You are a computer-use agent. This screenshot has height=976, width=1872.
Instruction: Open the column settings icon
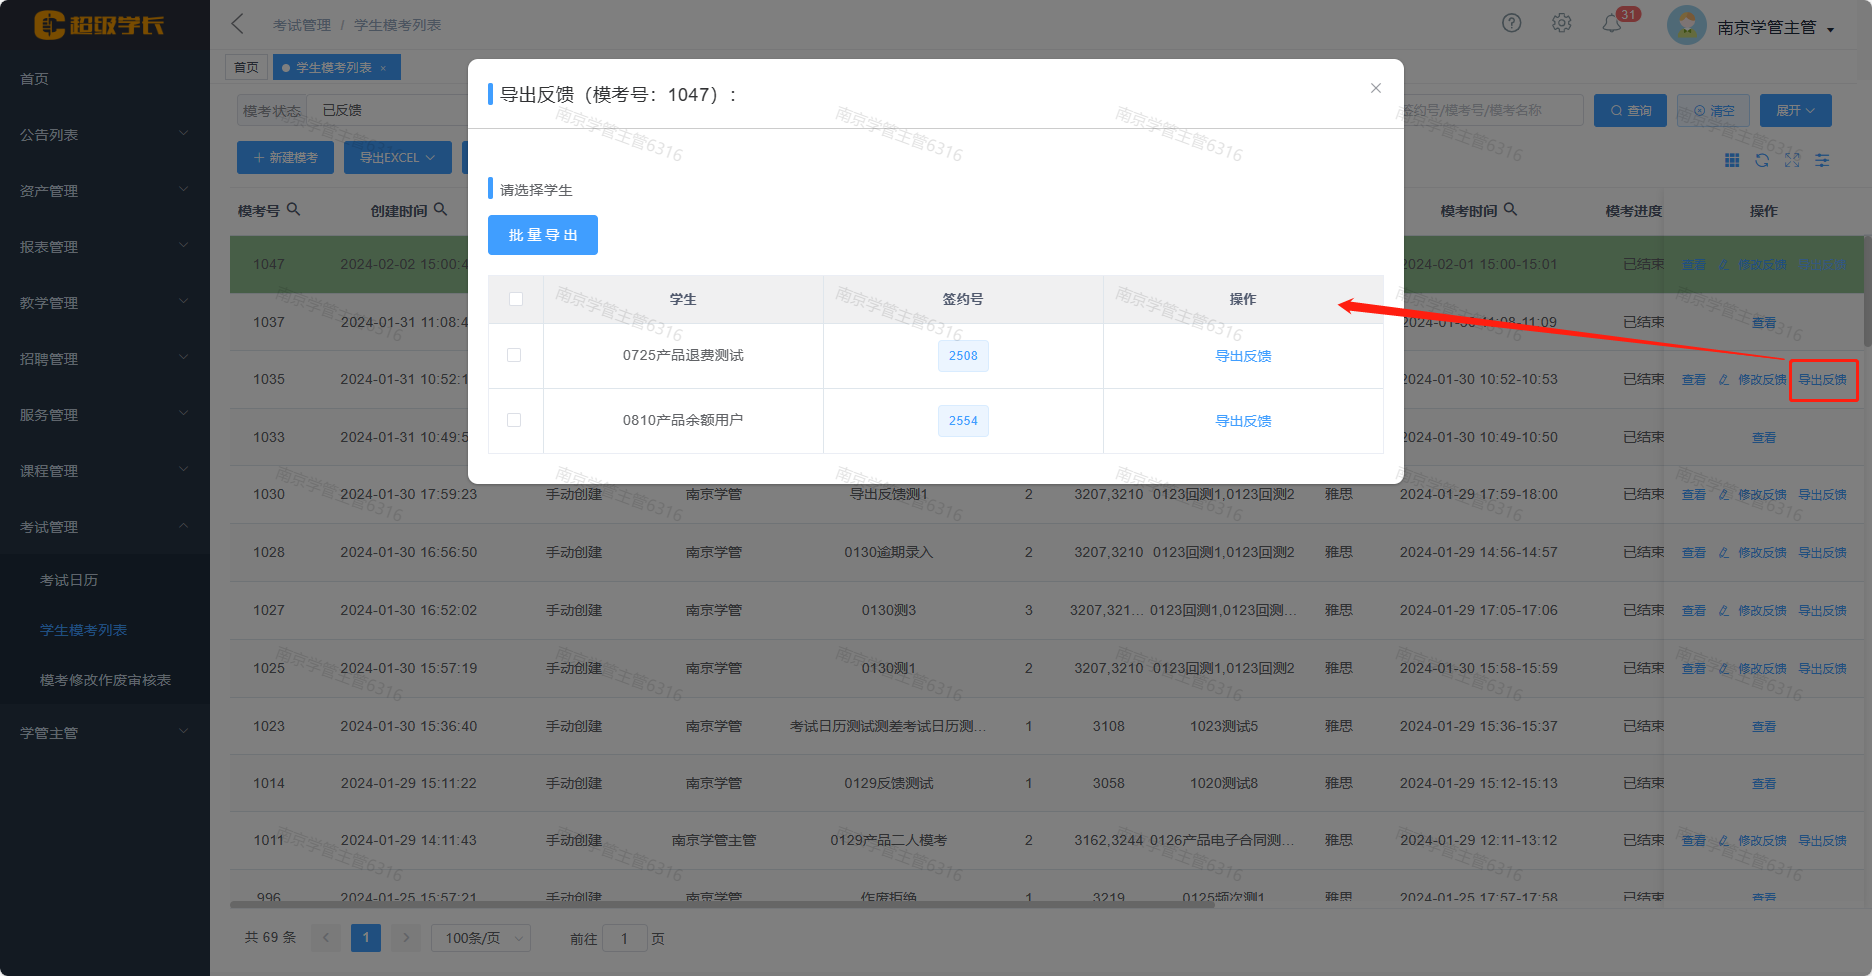coord(1822,160)
